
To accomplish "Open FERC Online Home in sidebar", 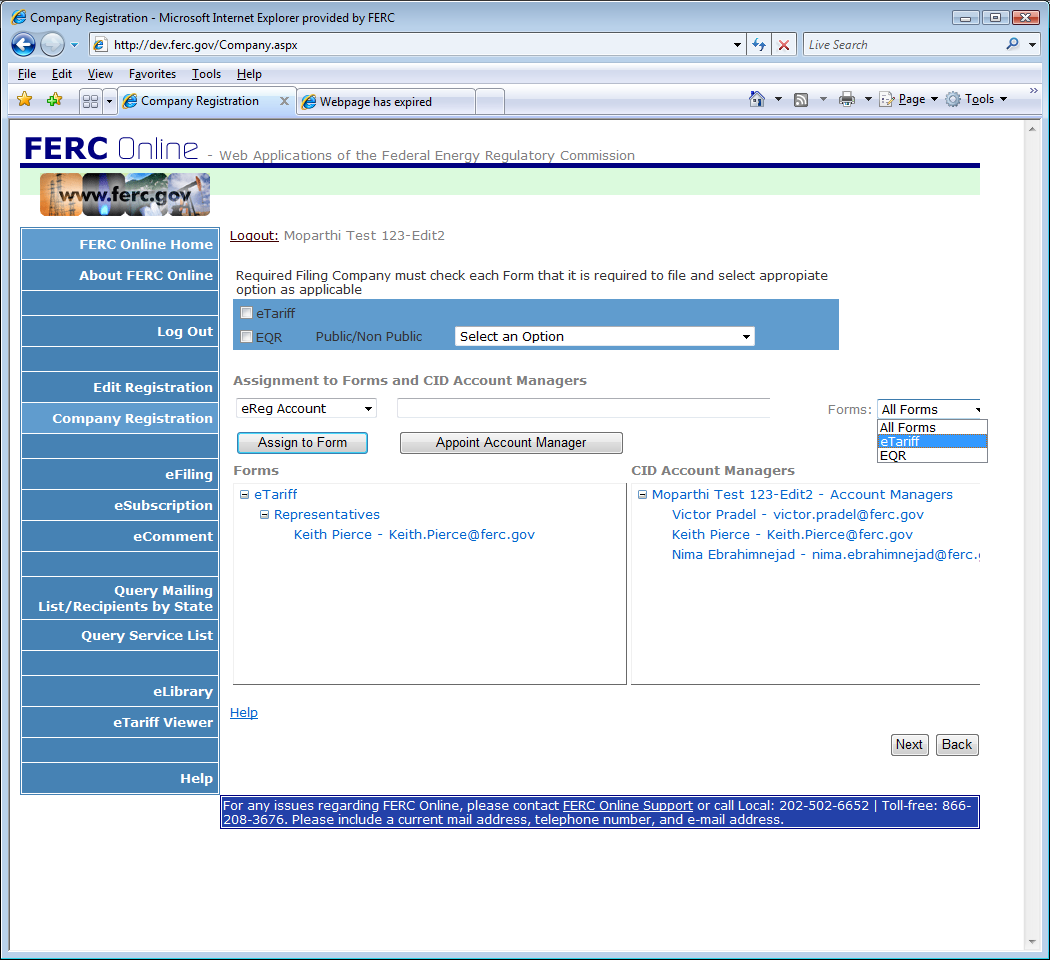I will [120, 244].
